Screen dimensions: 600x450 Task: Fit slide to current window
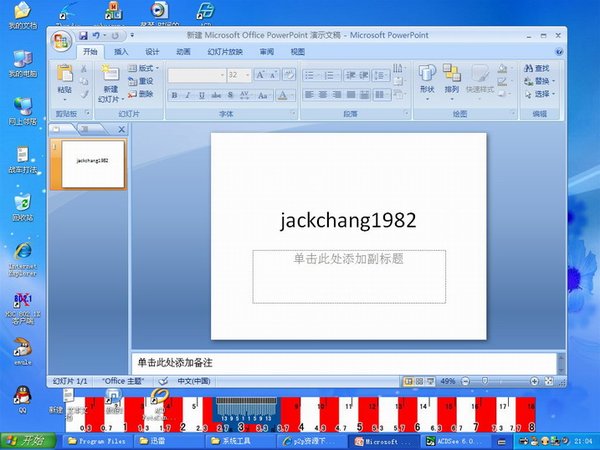(549, 381)
